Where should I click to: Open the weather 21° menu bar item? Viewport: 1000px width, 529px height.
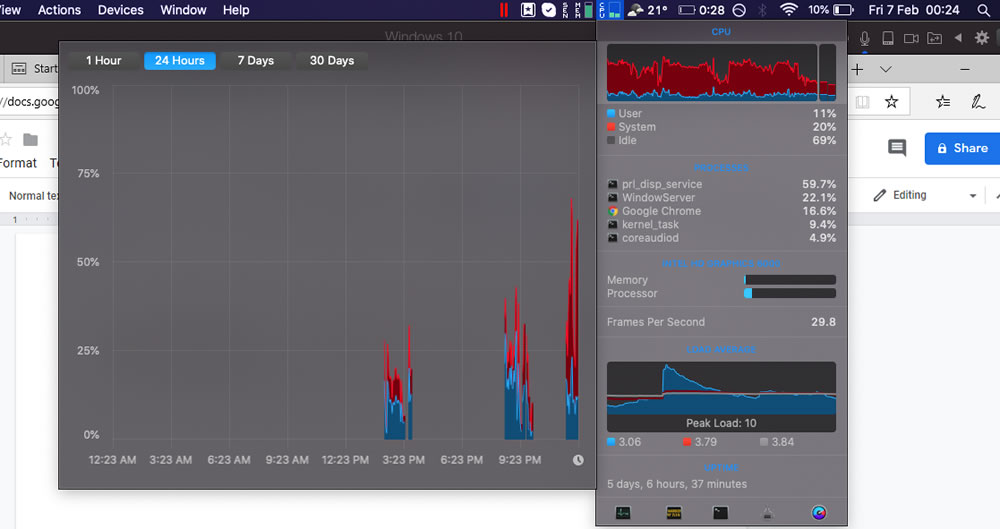click(648, 10)
